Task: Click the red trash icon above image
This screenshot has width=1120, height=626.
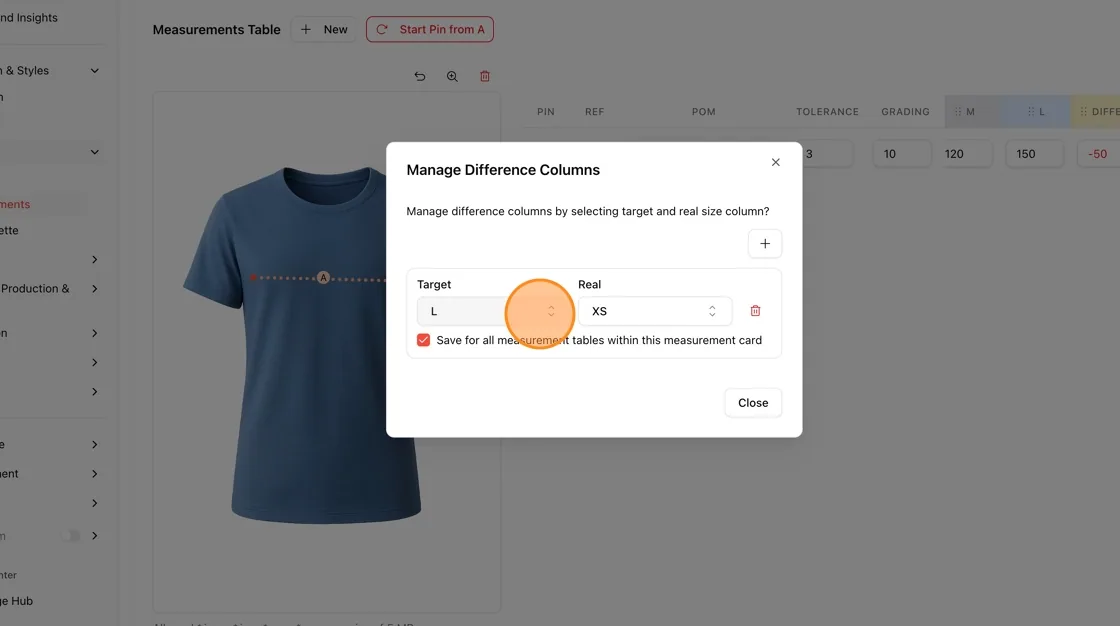Action: [485, 76]
